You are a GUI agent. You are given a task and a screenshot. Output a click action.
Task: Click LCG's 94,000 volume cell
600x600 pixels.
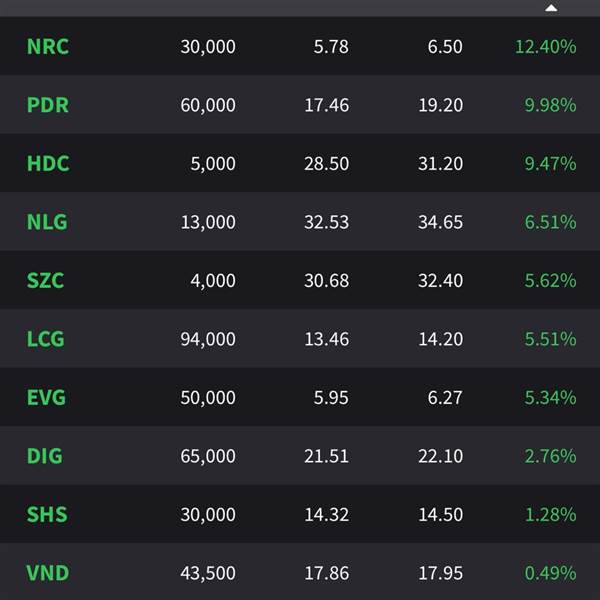[x=208, y=339]
